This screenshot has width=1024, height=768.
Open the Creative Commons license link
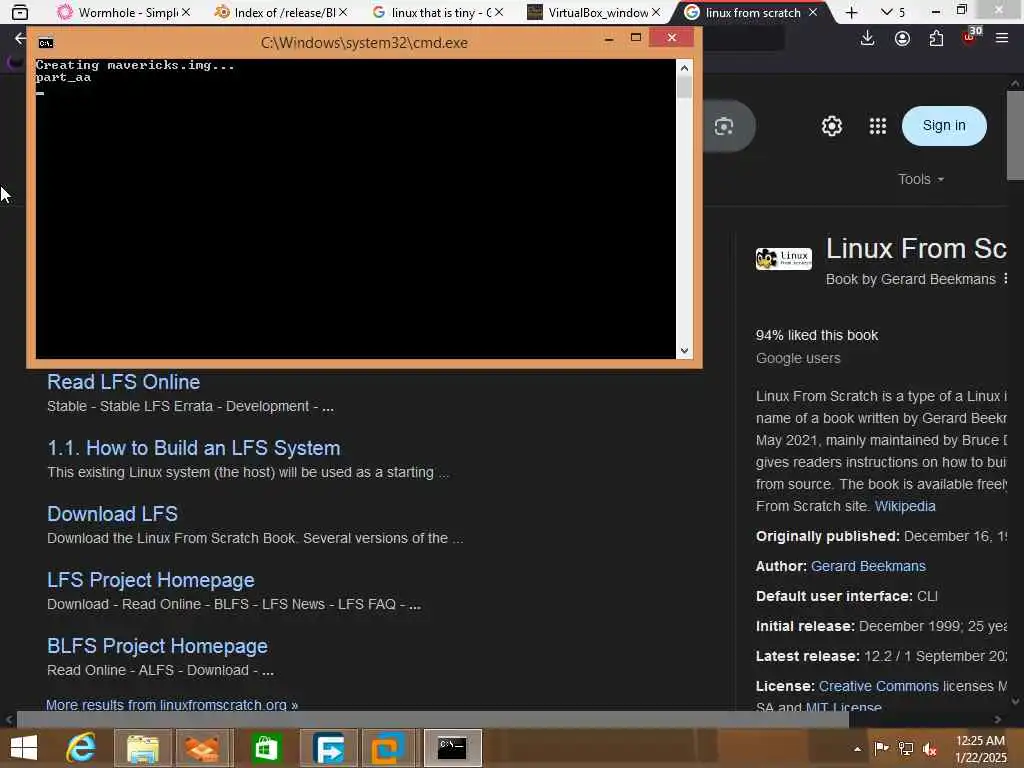tap(878, 686)
